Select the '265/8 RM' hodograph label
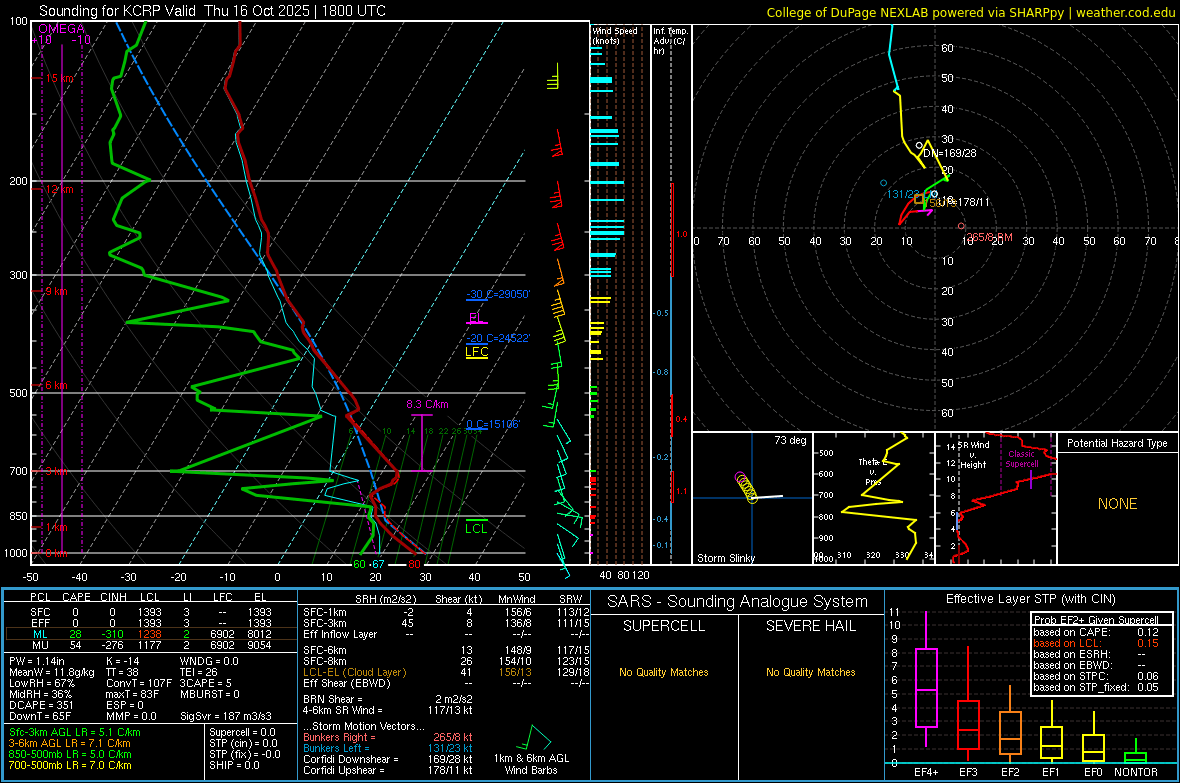This screenshot has height=783, width=1180. pyautogui.click(x=990, y=237)
